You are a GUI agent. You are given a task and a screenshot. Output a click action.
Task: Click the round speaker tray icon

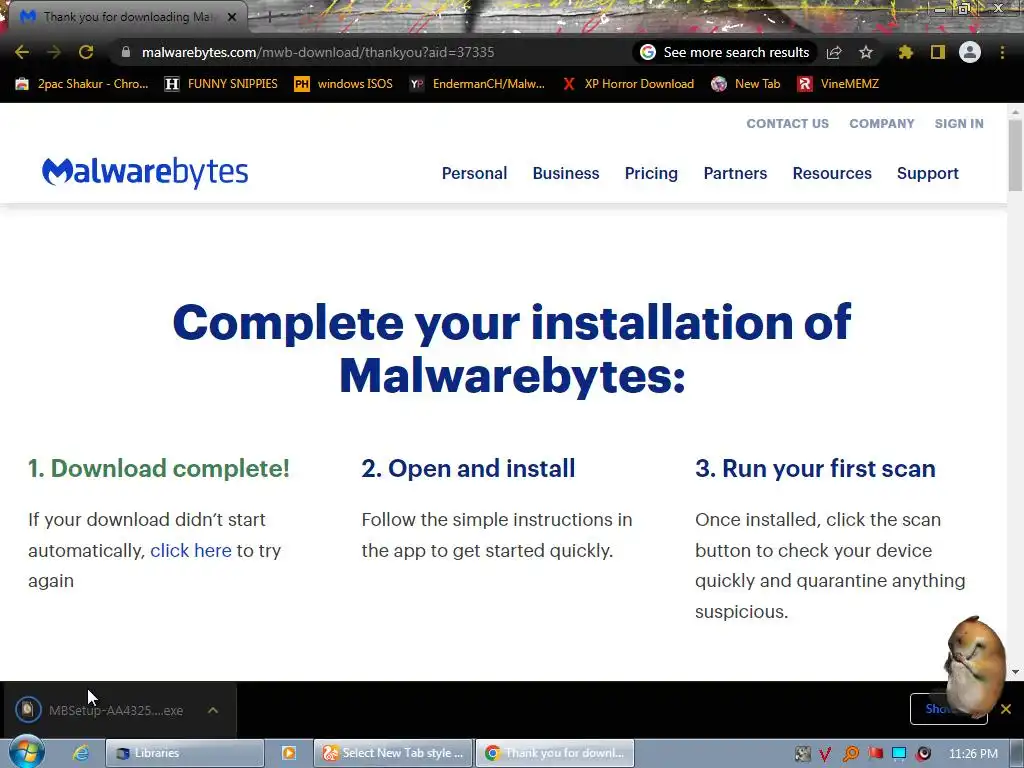[923, 754]
